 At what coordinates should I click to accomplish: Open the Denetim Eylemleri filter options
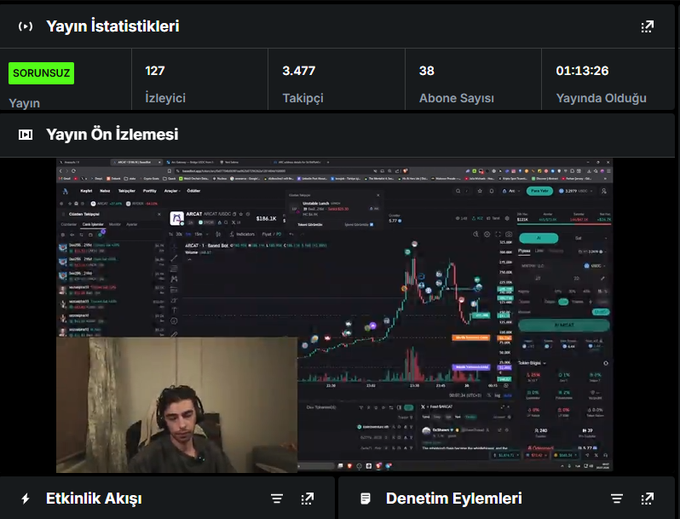(617, 499)
